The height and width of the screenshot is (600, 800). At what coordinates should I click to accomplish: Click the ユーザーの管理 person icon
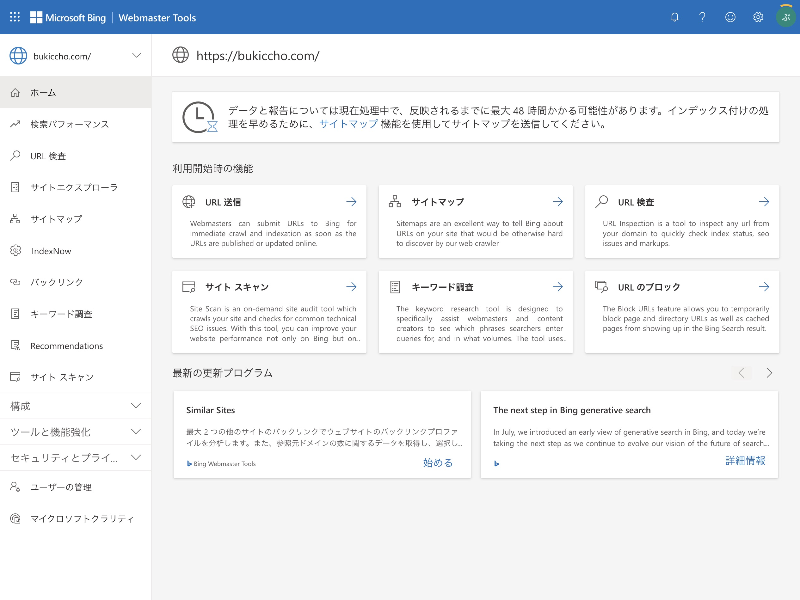click(15, 487)
